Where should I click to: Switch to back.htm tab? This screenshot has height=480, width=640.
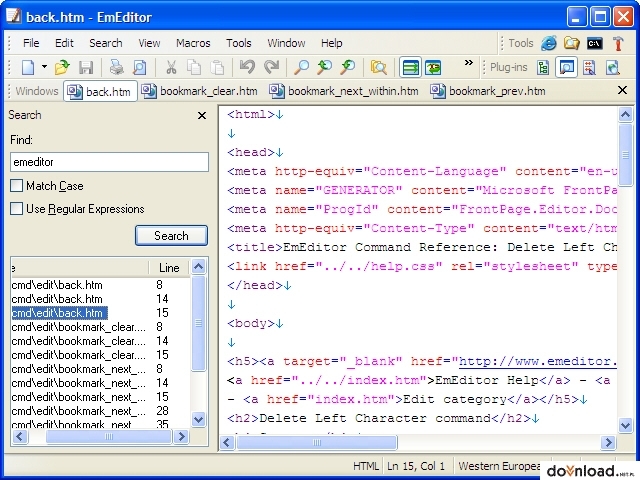tap(100, 91)
